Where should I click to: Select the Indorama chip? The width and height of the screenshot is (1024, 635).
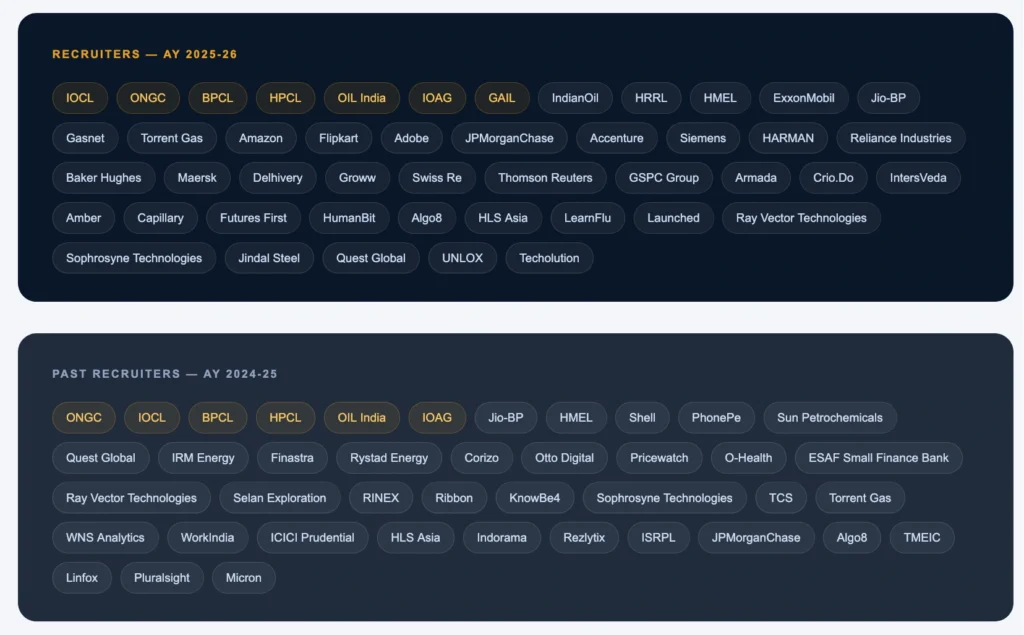pos(502,538)
